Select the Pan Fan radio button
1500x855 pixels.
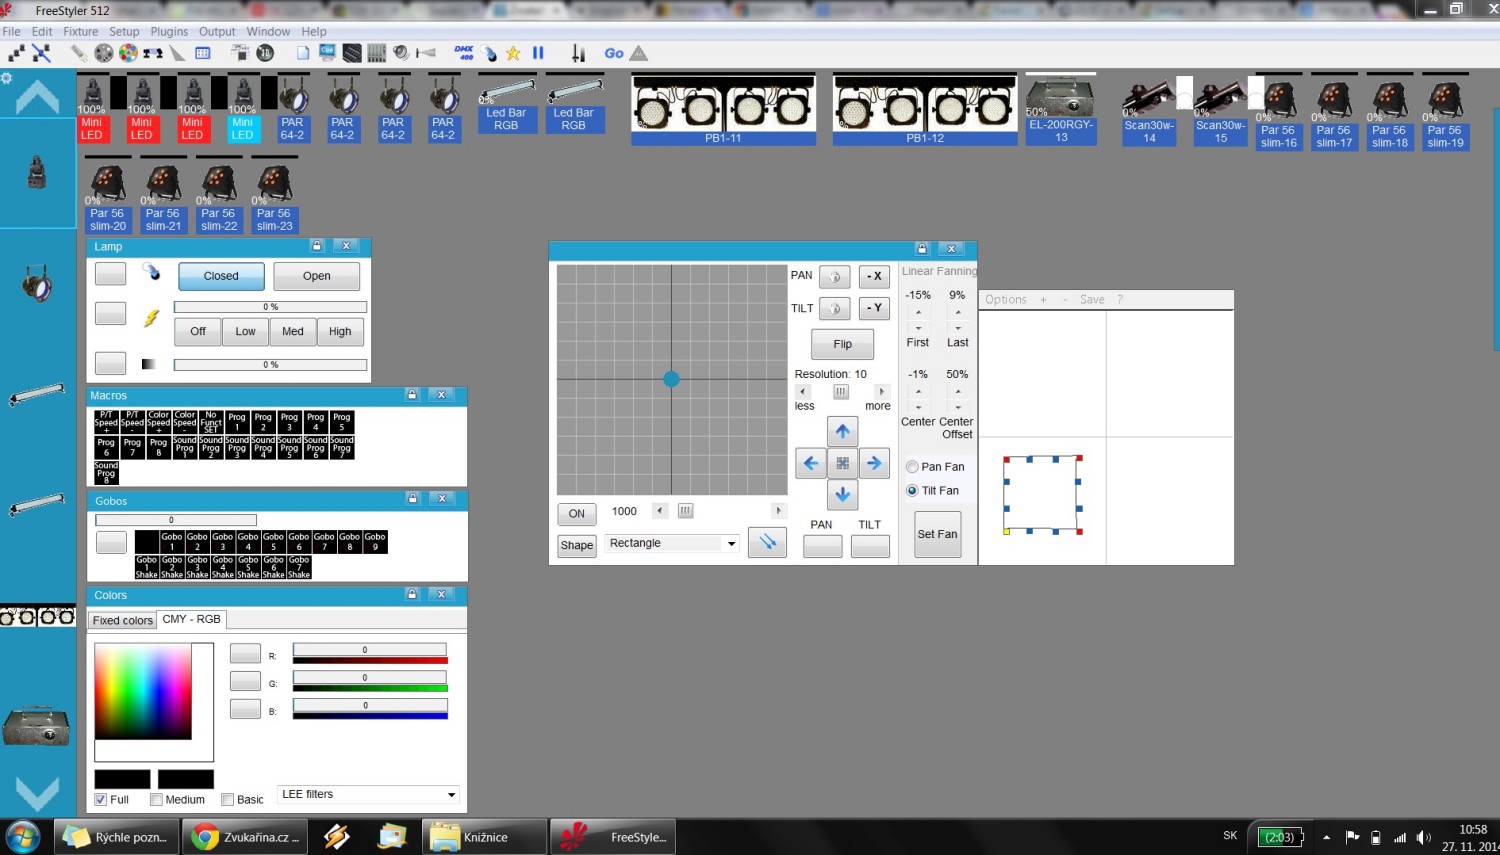click(x=912, y=467)
